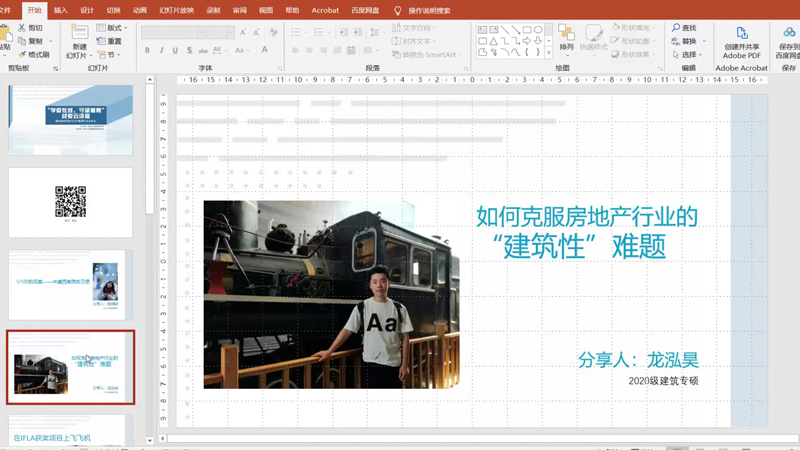This screenshot has width=800, height=450.
Task: Increase font size (larger A)
Action: 243,32
